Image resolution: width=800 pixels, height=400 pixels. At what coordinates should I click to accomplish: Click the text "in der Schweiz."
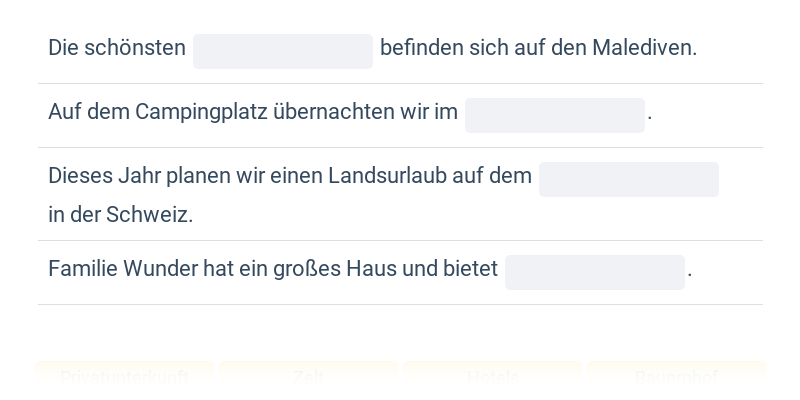click(120, 214)
